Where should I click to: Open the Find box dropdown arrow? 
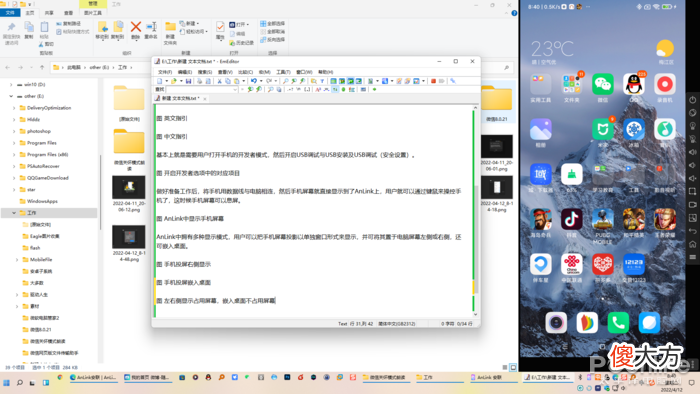coord(235,90)
